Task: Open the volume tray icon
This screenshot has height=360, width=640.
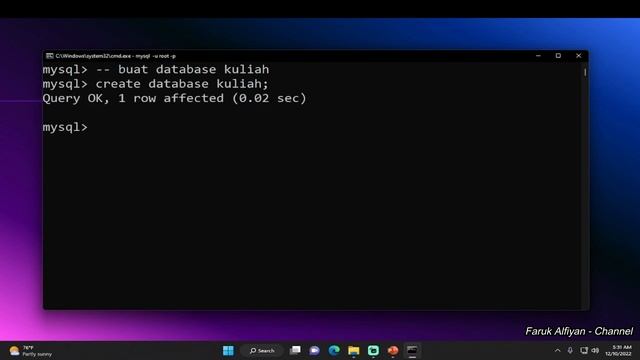Action: click(x=595, y=351)
